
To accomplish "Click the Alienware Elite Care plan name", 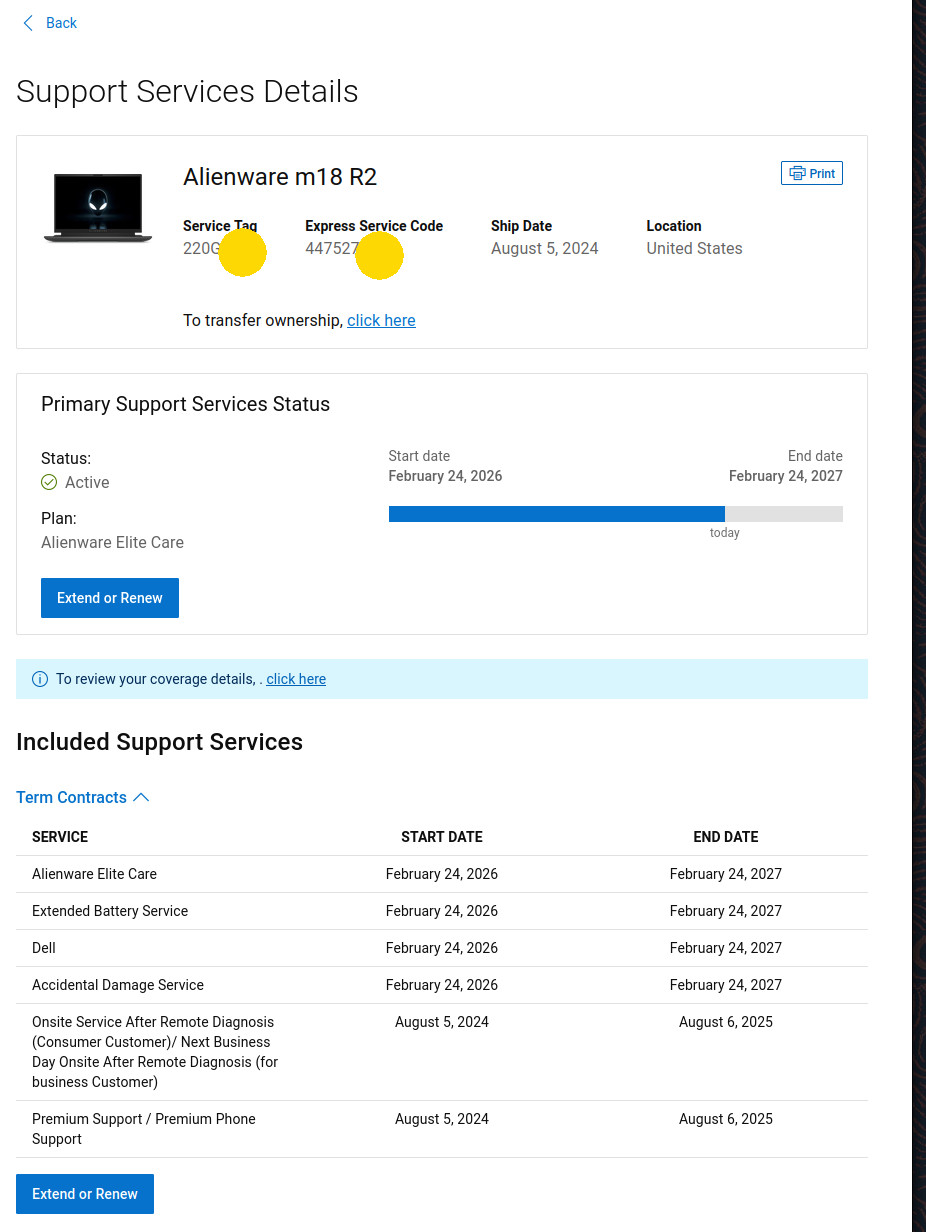I will tap(112, 542).
